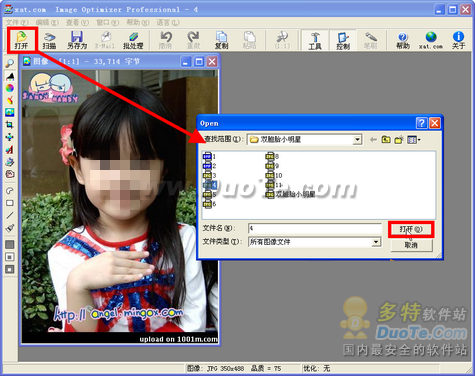Select the color wheel tool in sidebar

(10, 88)
